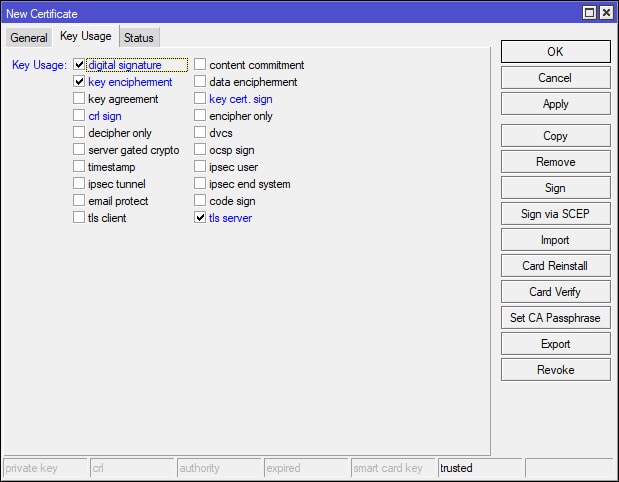Check the email protect option
The height and width of the screenshot is (482, 619).
point(79,200)
